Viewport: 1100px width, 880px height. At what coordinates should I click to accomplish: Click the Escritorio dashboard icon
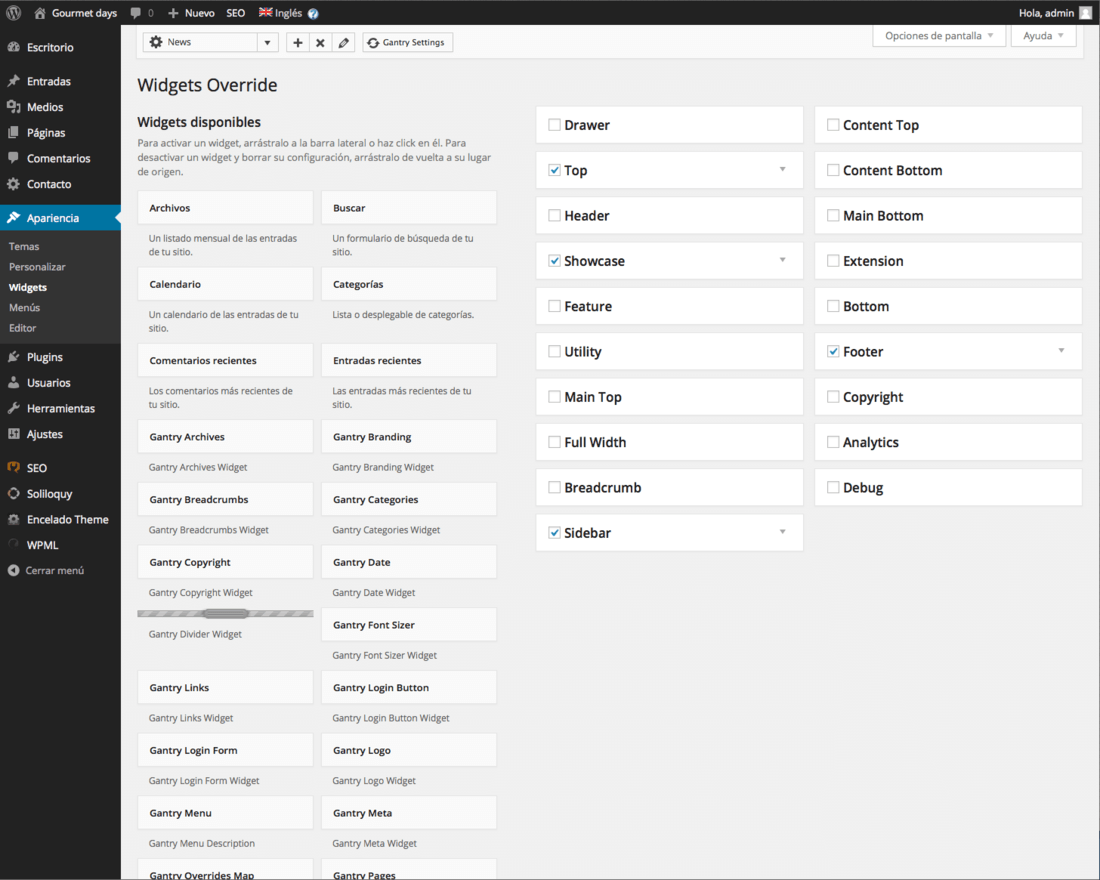(x=13, y=47)
